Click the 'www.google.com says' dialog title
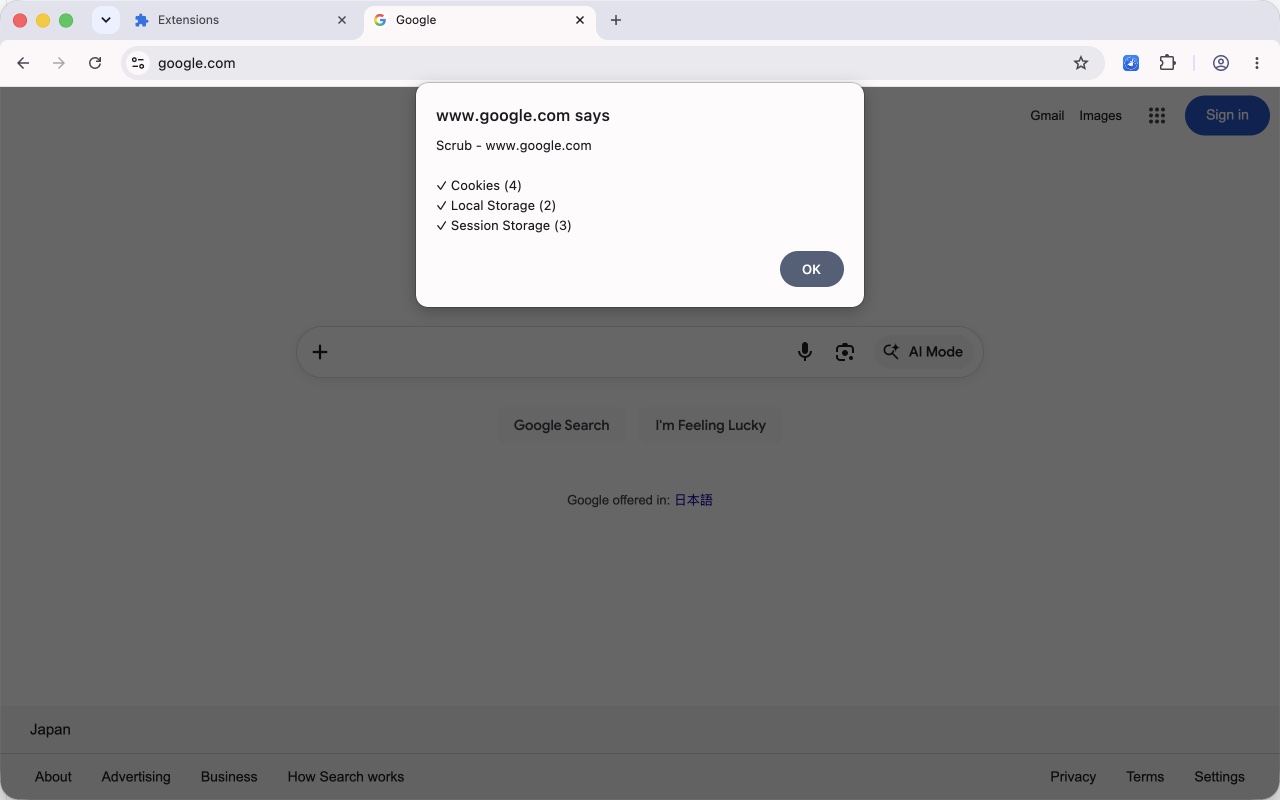1280x800 pixels. pyautogui.click(x=523, y=116)
